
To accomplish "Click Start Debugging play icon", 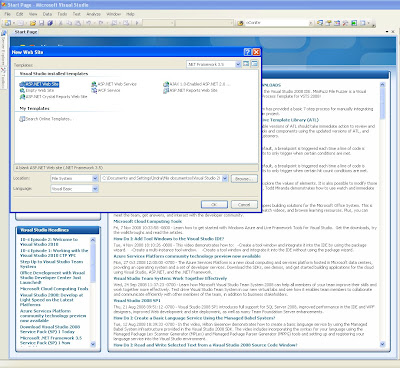I will (137, 23).
